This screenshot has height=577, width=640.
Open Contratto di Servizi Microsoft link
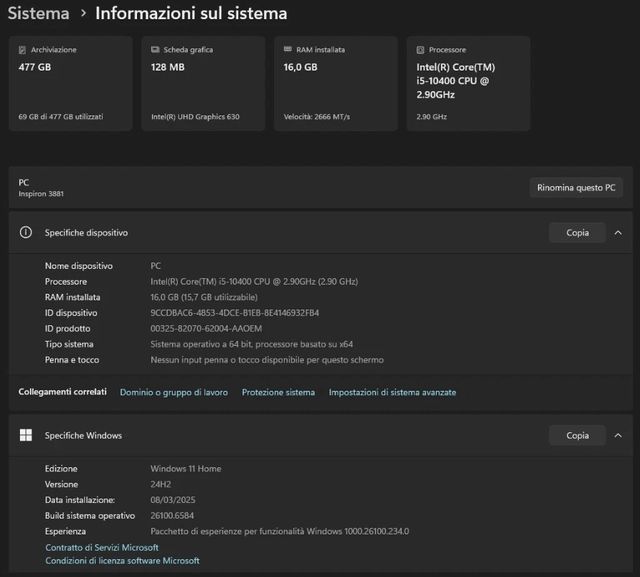[x=102, y=547]
